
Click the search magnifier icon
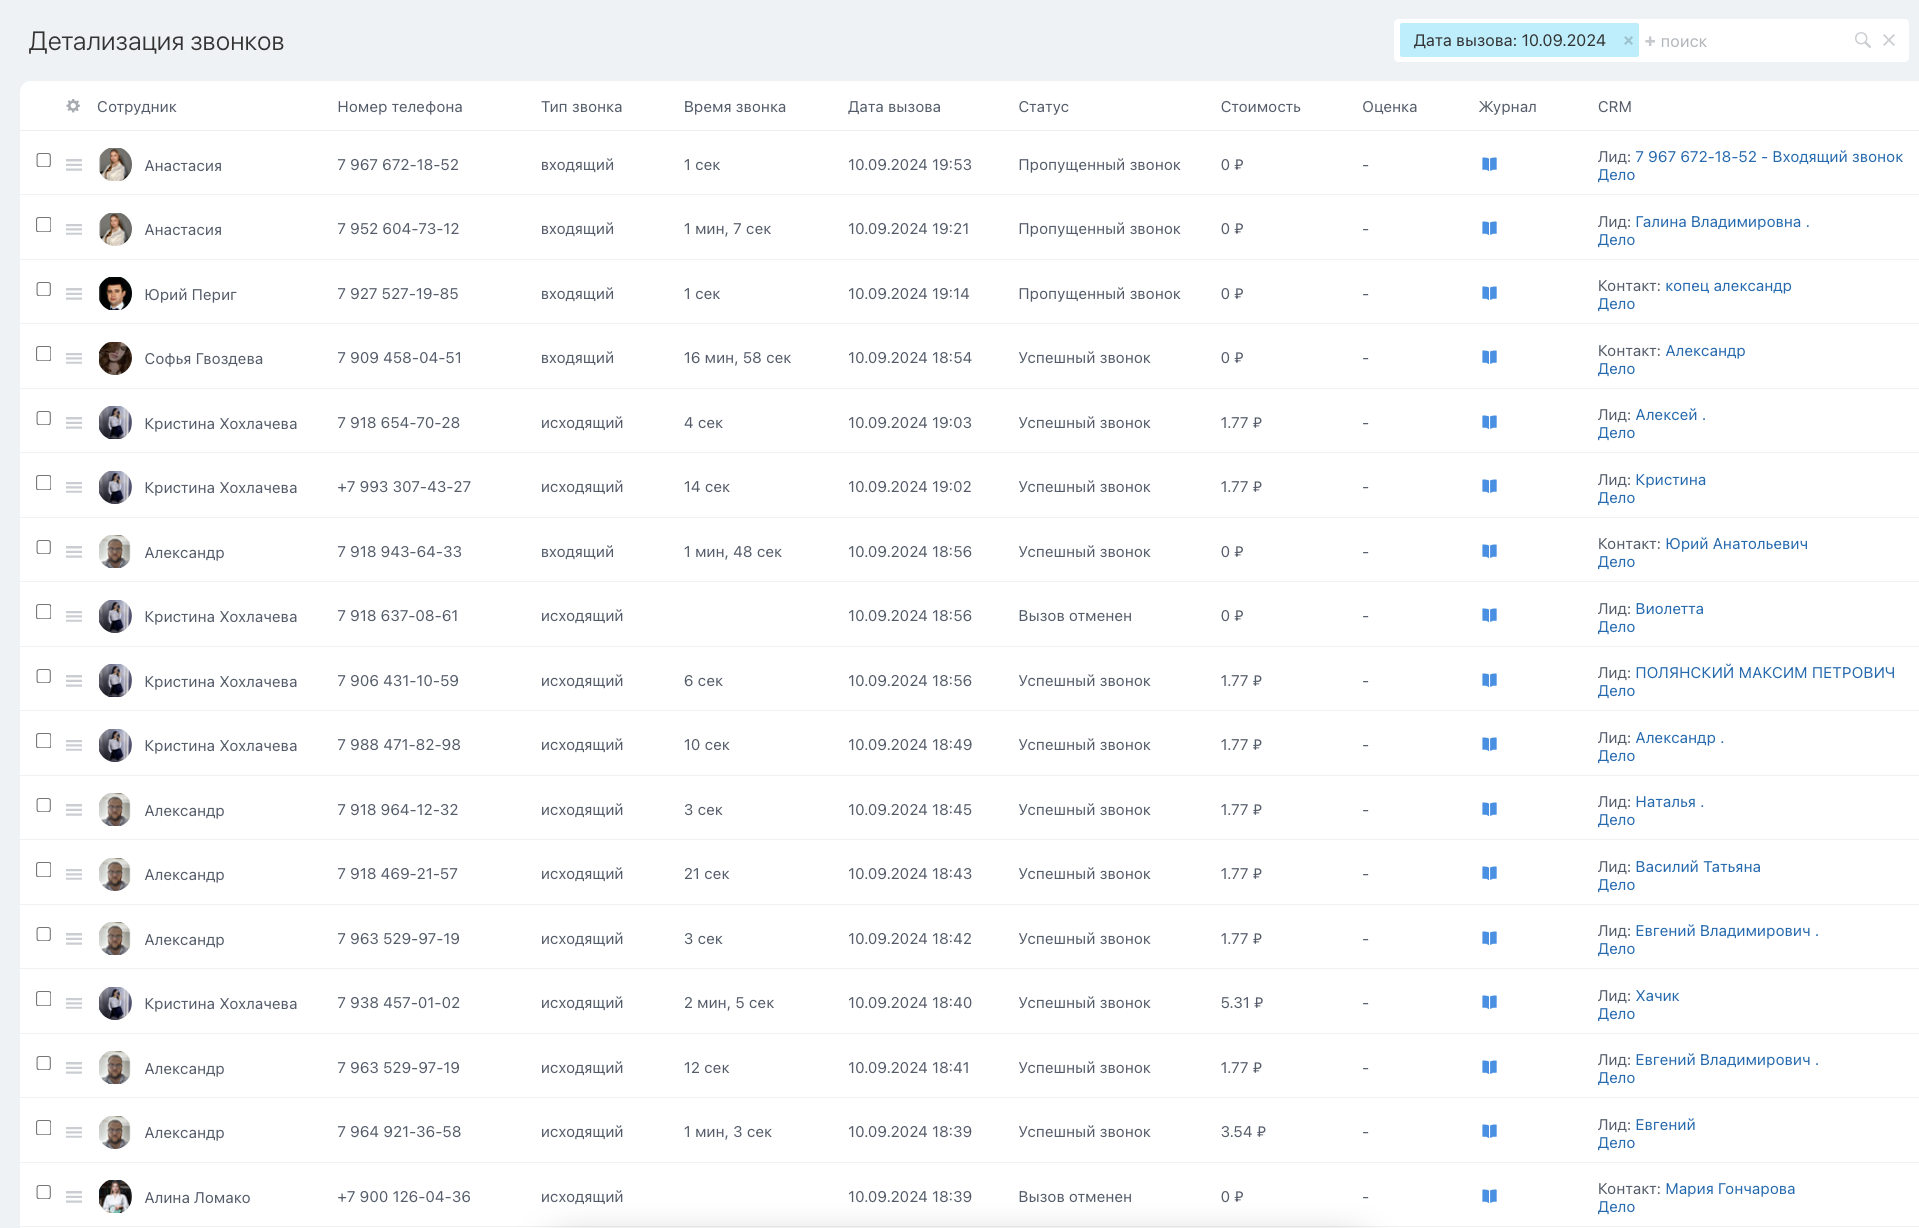(x=1862, y=41)
